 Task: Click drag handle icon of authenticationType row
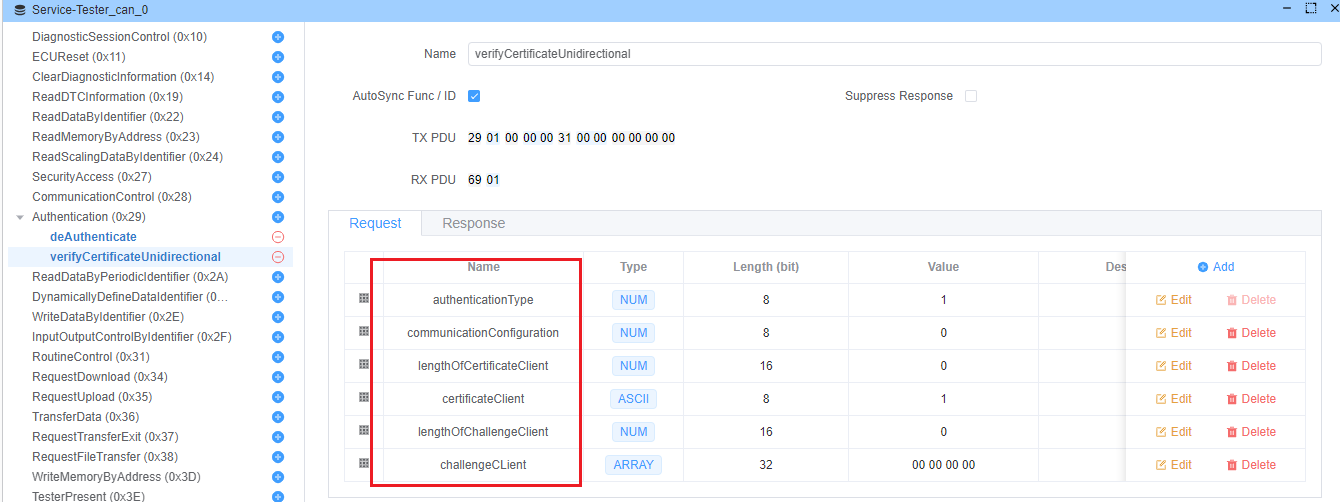click(364, 299)
